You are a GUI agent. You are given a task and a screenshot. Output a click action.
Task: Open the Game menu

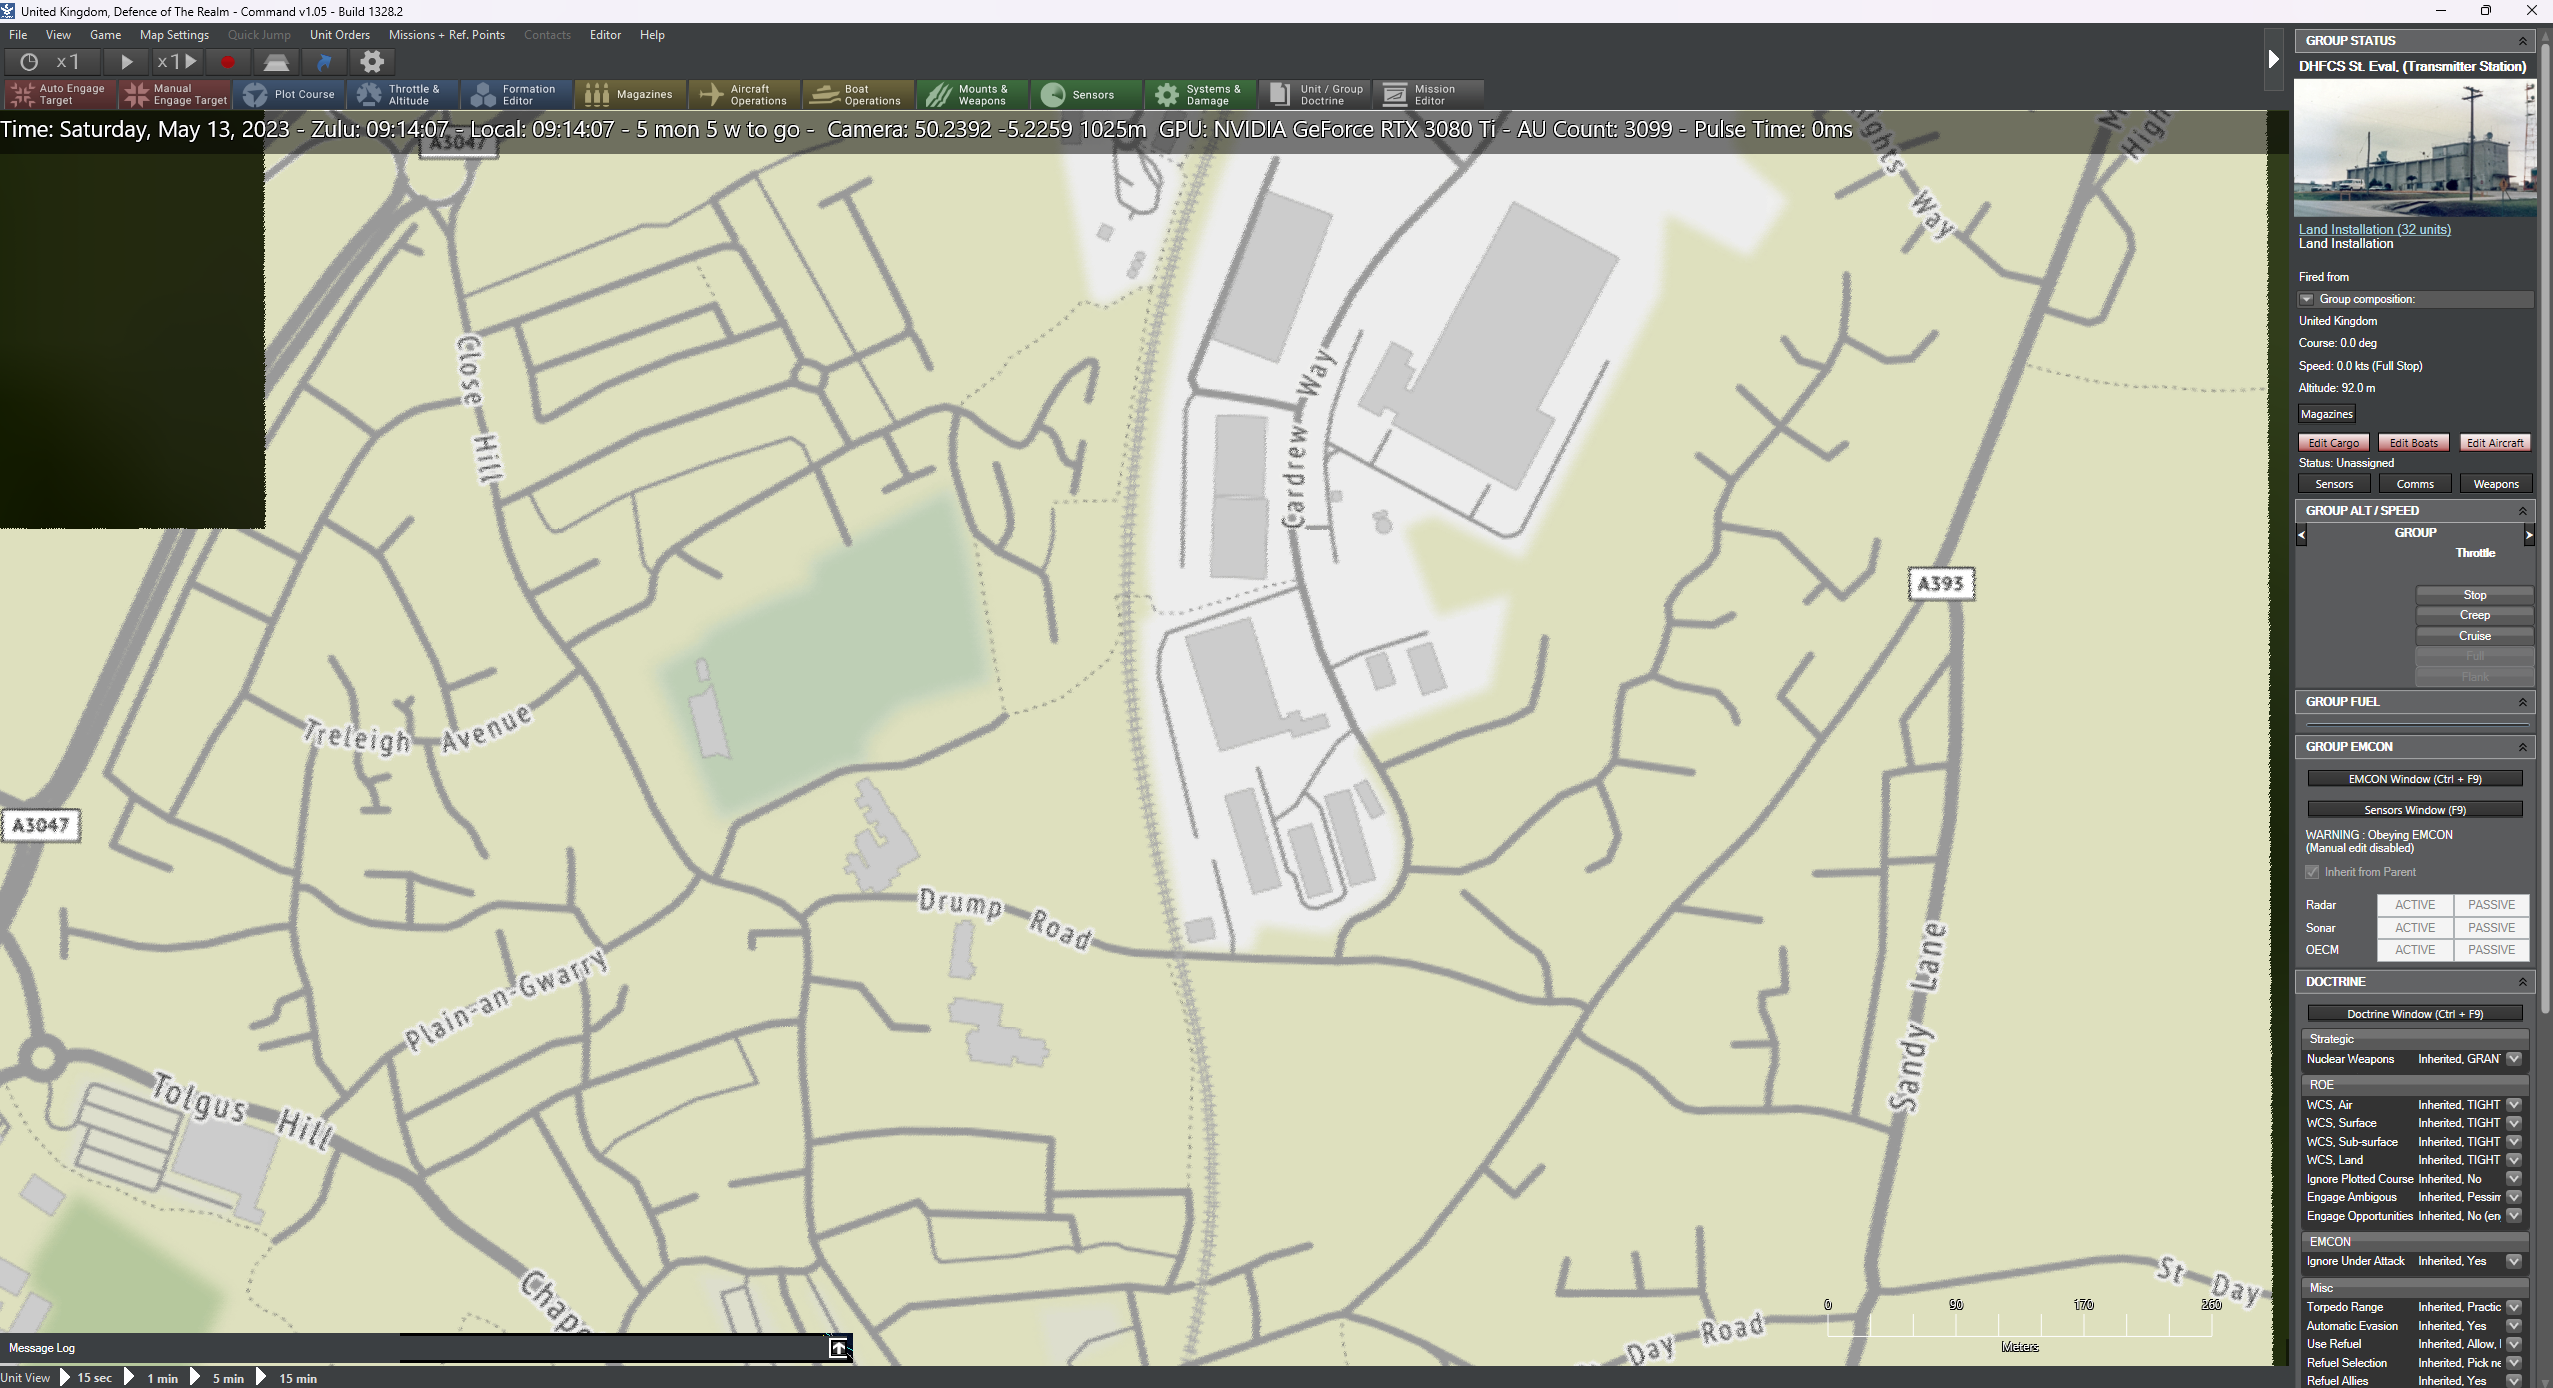[105, 35]
